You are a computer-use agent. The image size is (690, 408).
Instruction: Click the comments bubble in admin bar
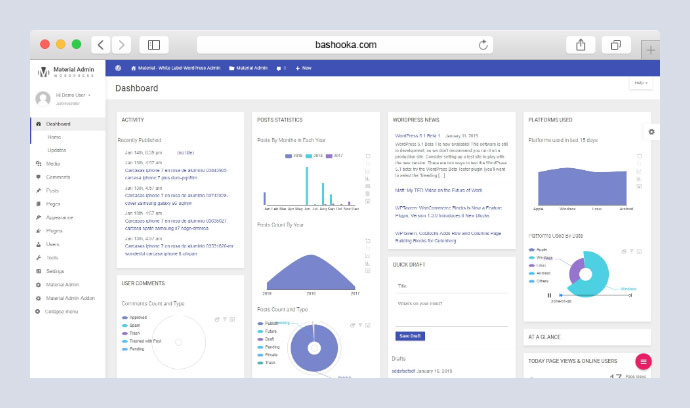point(279,68)
